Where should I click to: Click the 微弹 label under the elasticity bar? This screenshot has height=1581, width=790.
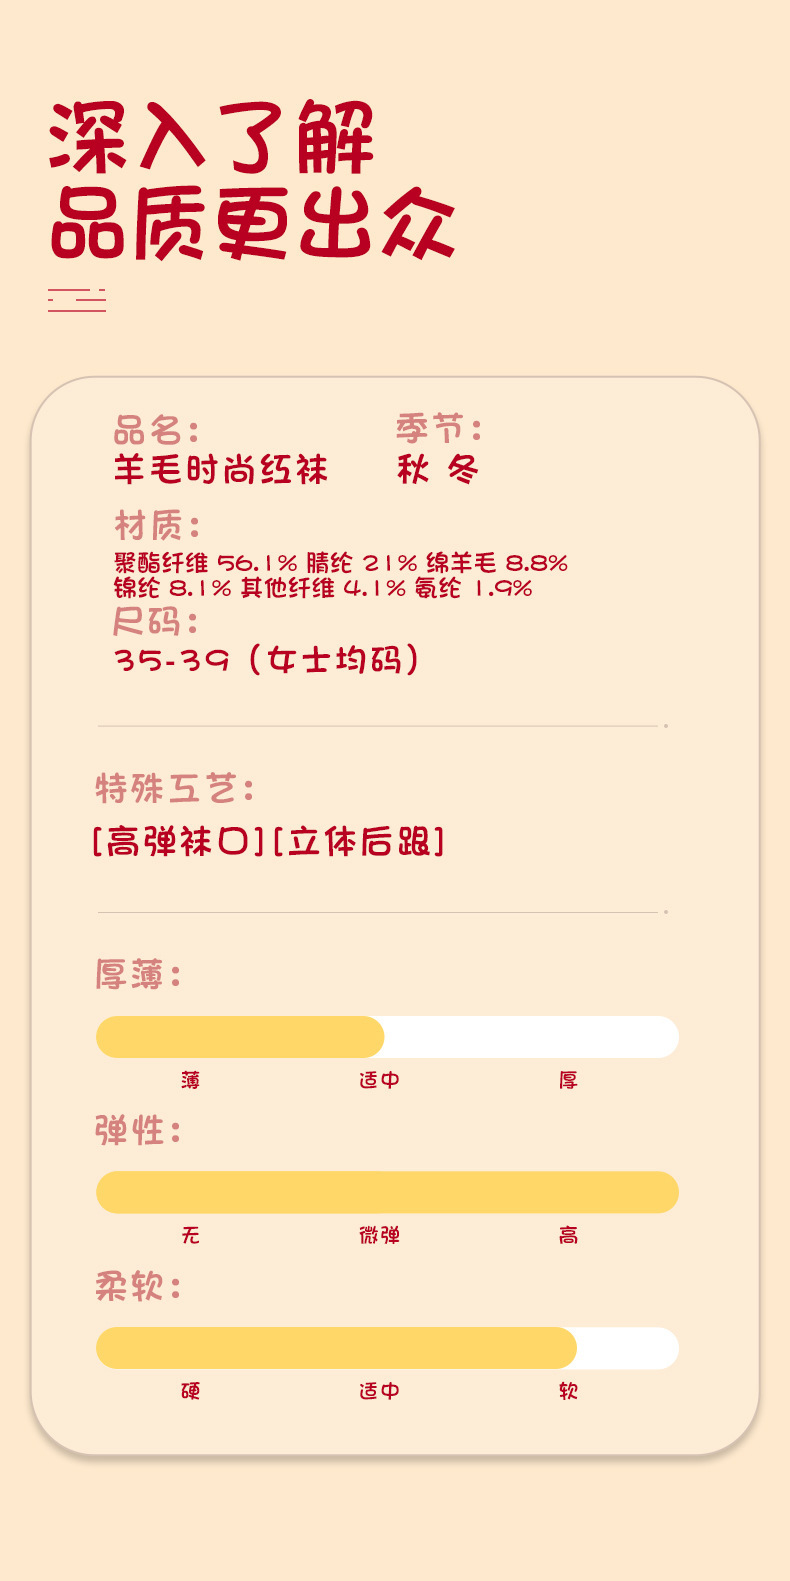(x=379, y=1236)
